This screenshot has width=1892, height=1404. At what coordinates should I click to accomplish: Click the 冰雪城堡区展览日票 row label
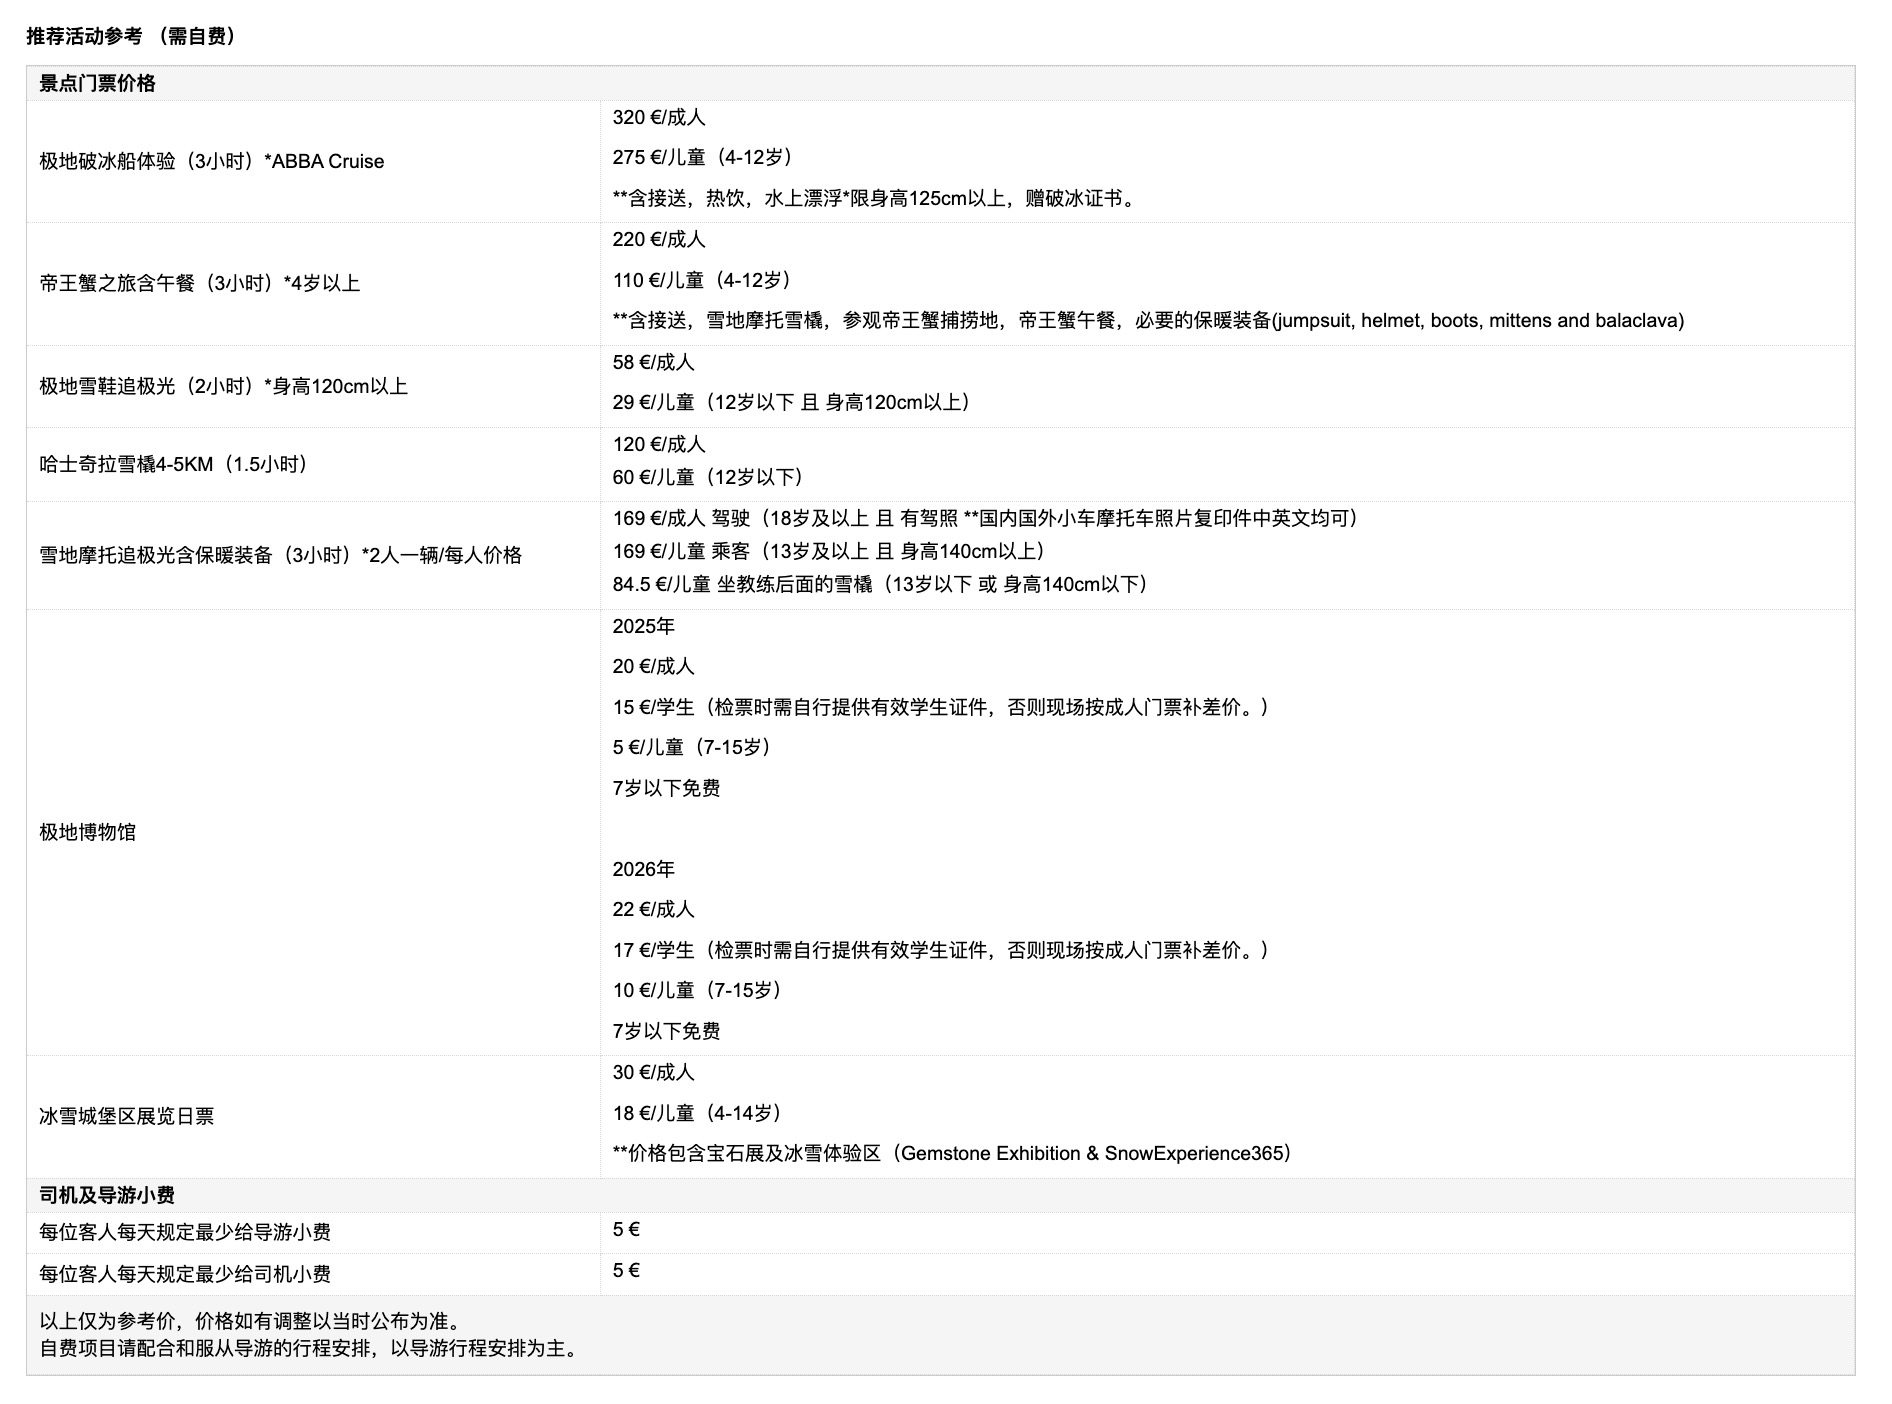click(x=126, y=1117)
